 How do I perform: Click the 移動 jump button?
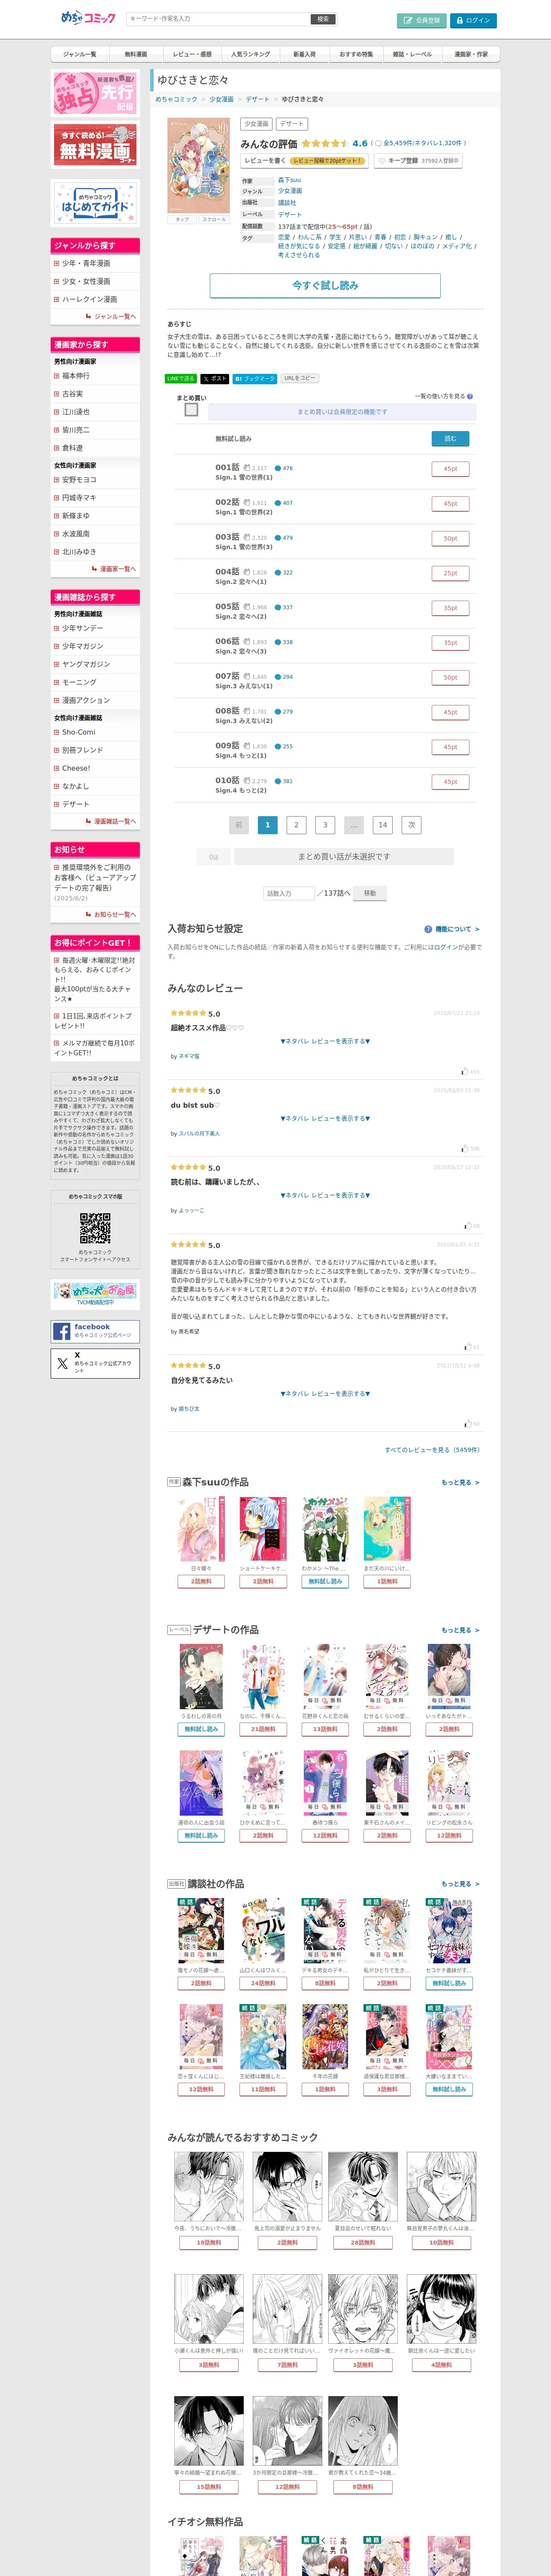pos(370,893)
